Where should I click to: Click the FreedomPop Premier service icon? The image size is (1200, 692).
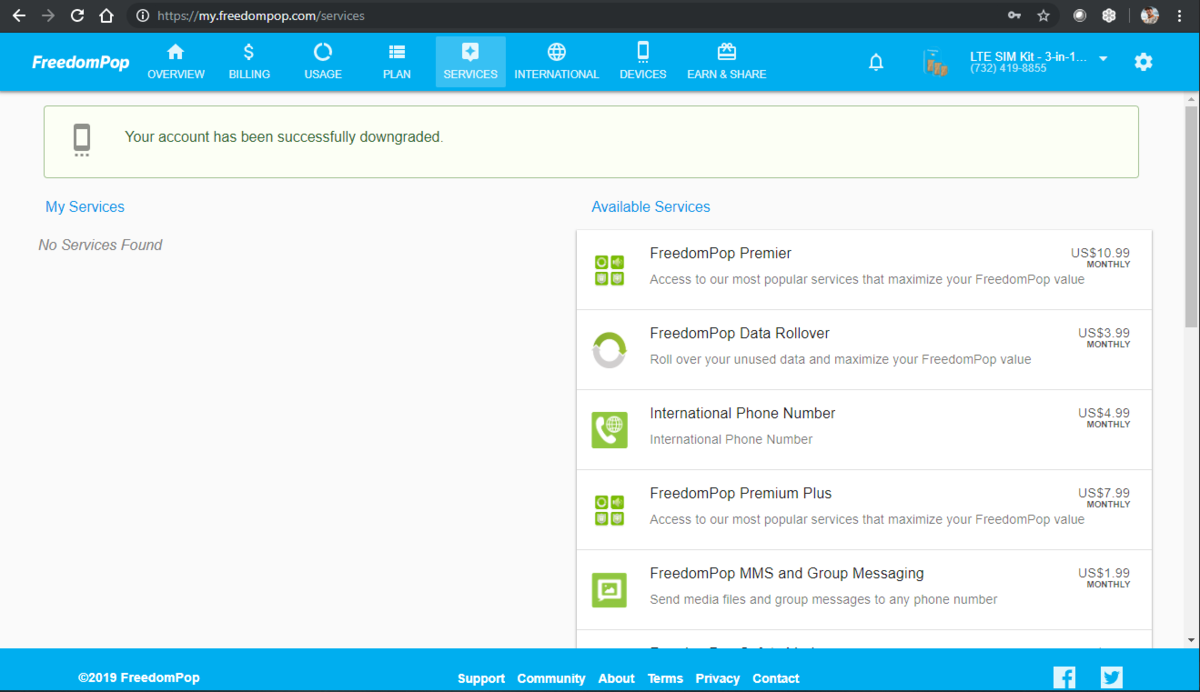pos(610,270)
